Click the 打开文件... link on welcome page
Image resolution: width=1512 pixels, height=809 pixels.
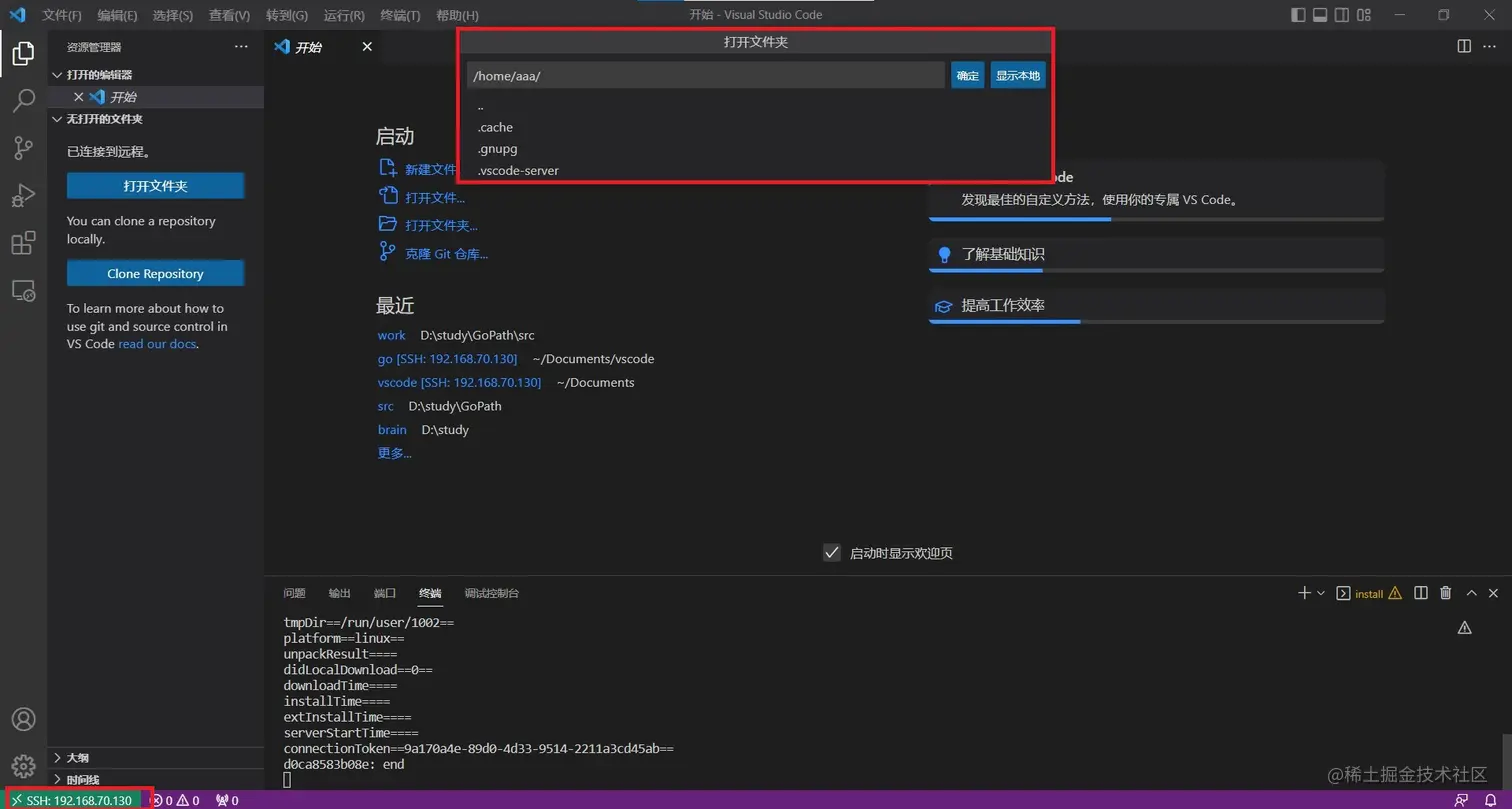(435, 197)
